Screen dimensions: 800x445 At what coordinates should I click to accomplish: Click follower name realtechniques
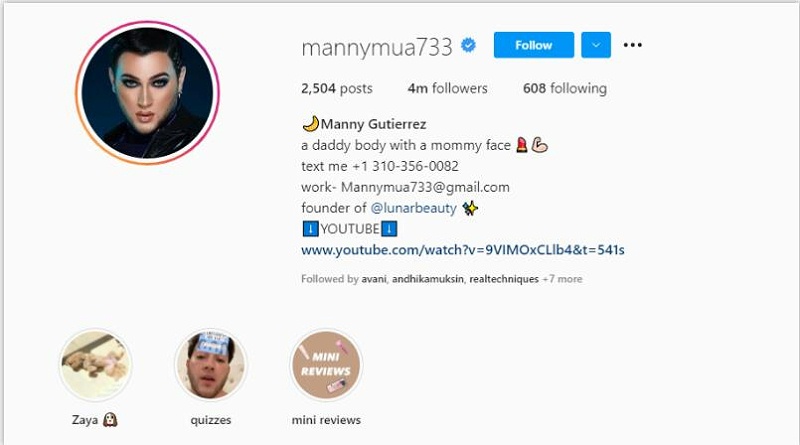(x=504, y=279)
